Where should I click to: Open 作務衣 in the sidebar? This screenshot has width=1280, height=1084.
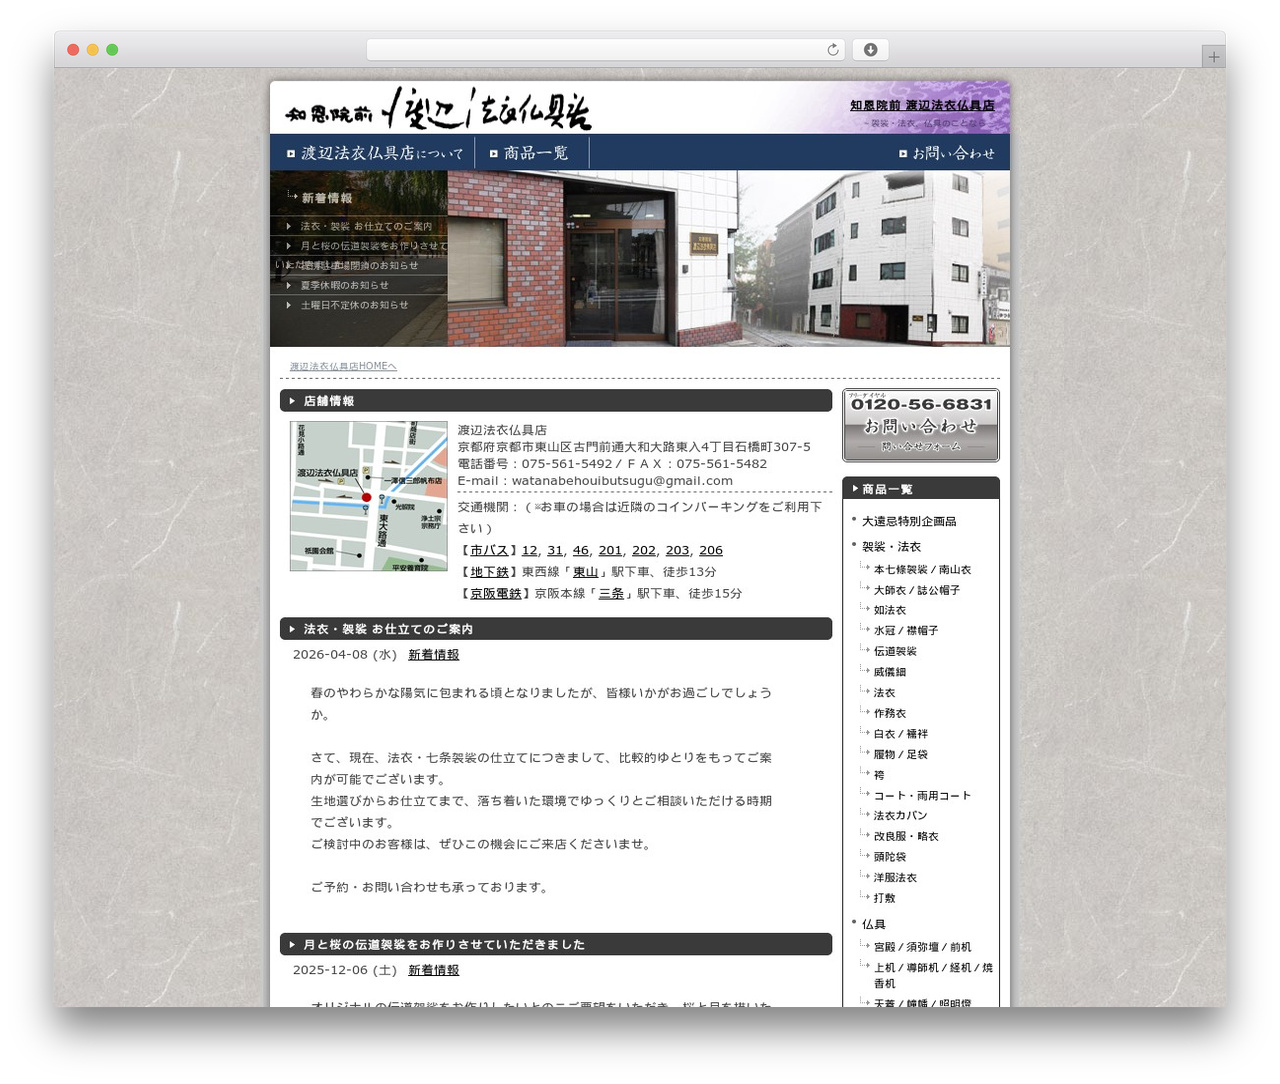click(890, 713)
